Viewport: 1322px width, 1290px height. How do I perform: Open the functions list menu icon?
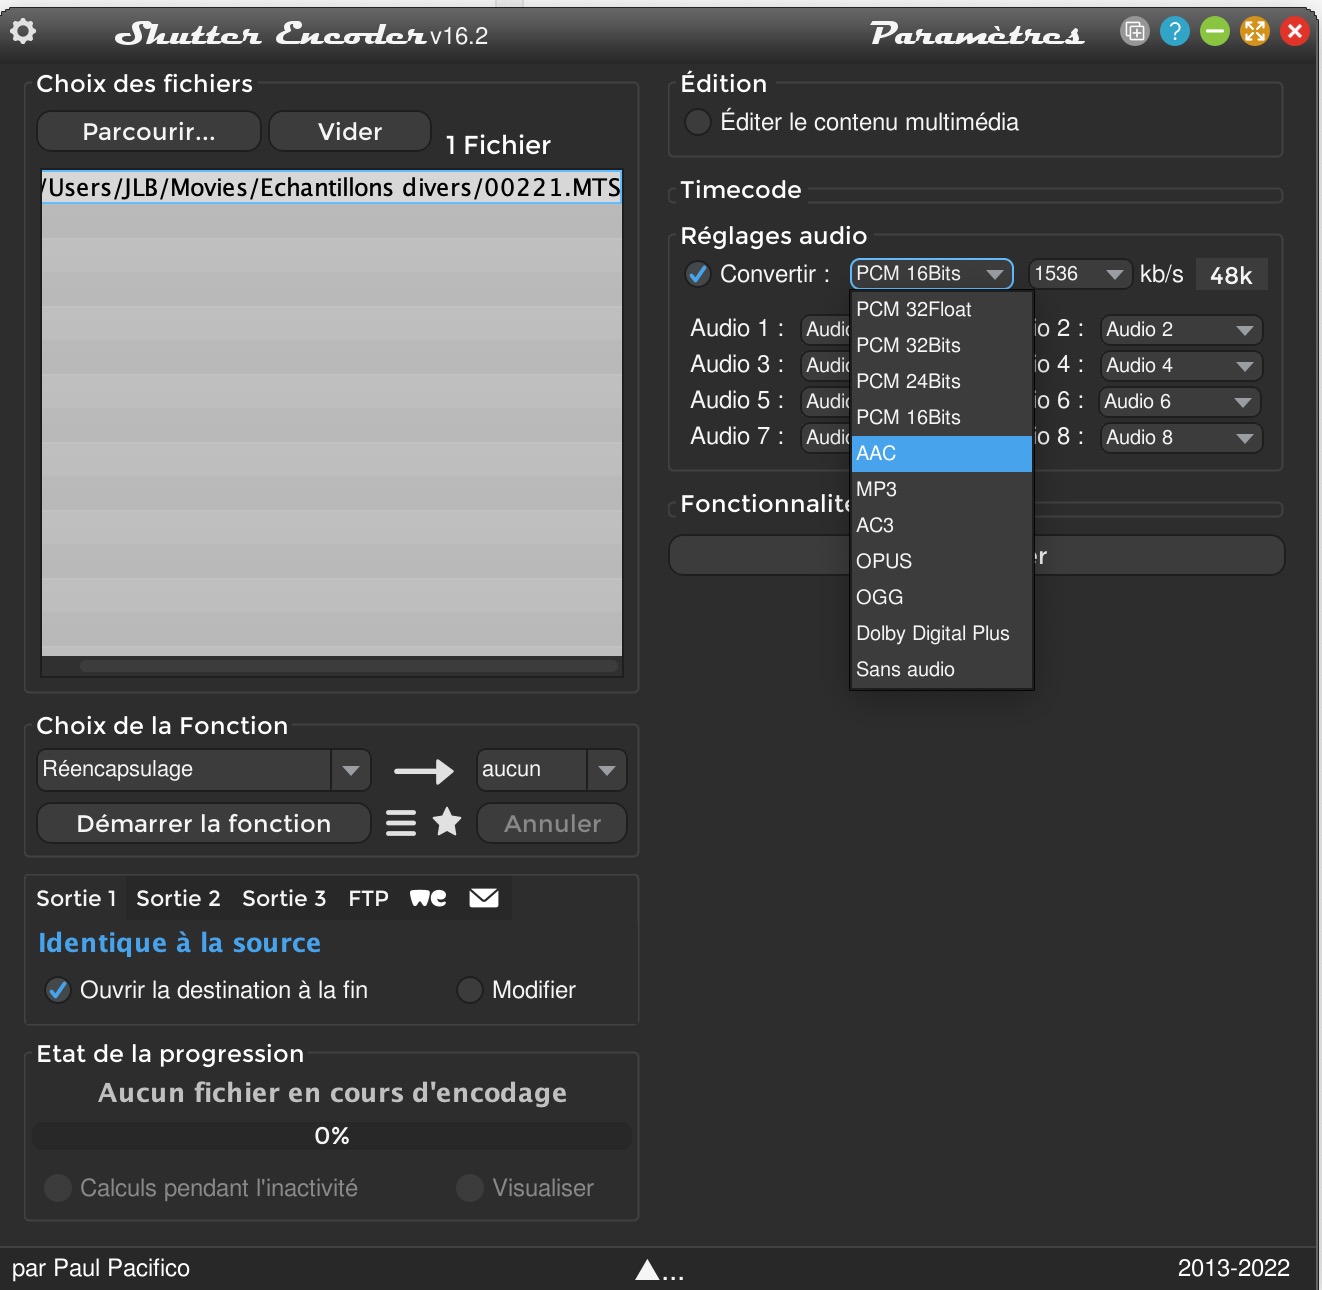(x=401, y=823)
